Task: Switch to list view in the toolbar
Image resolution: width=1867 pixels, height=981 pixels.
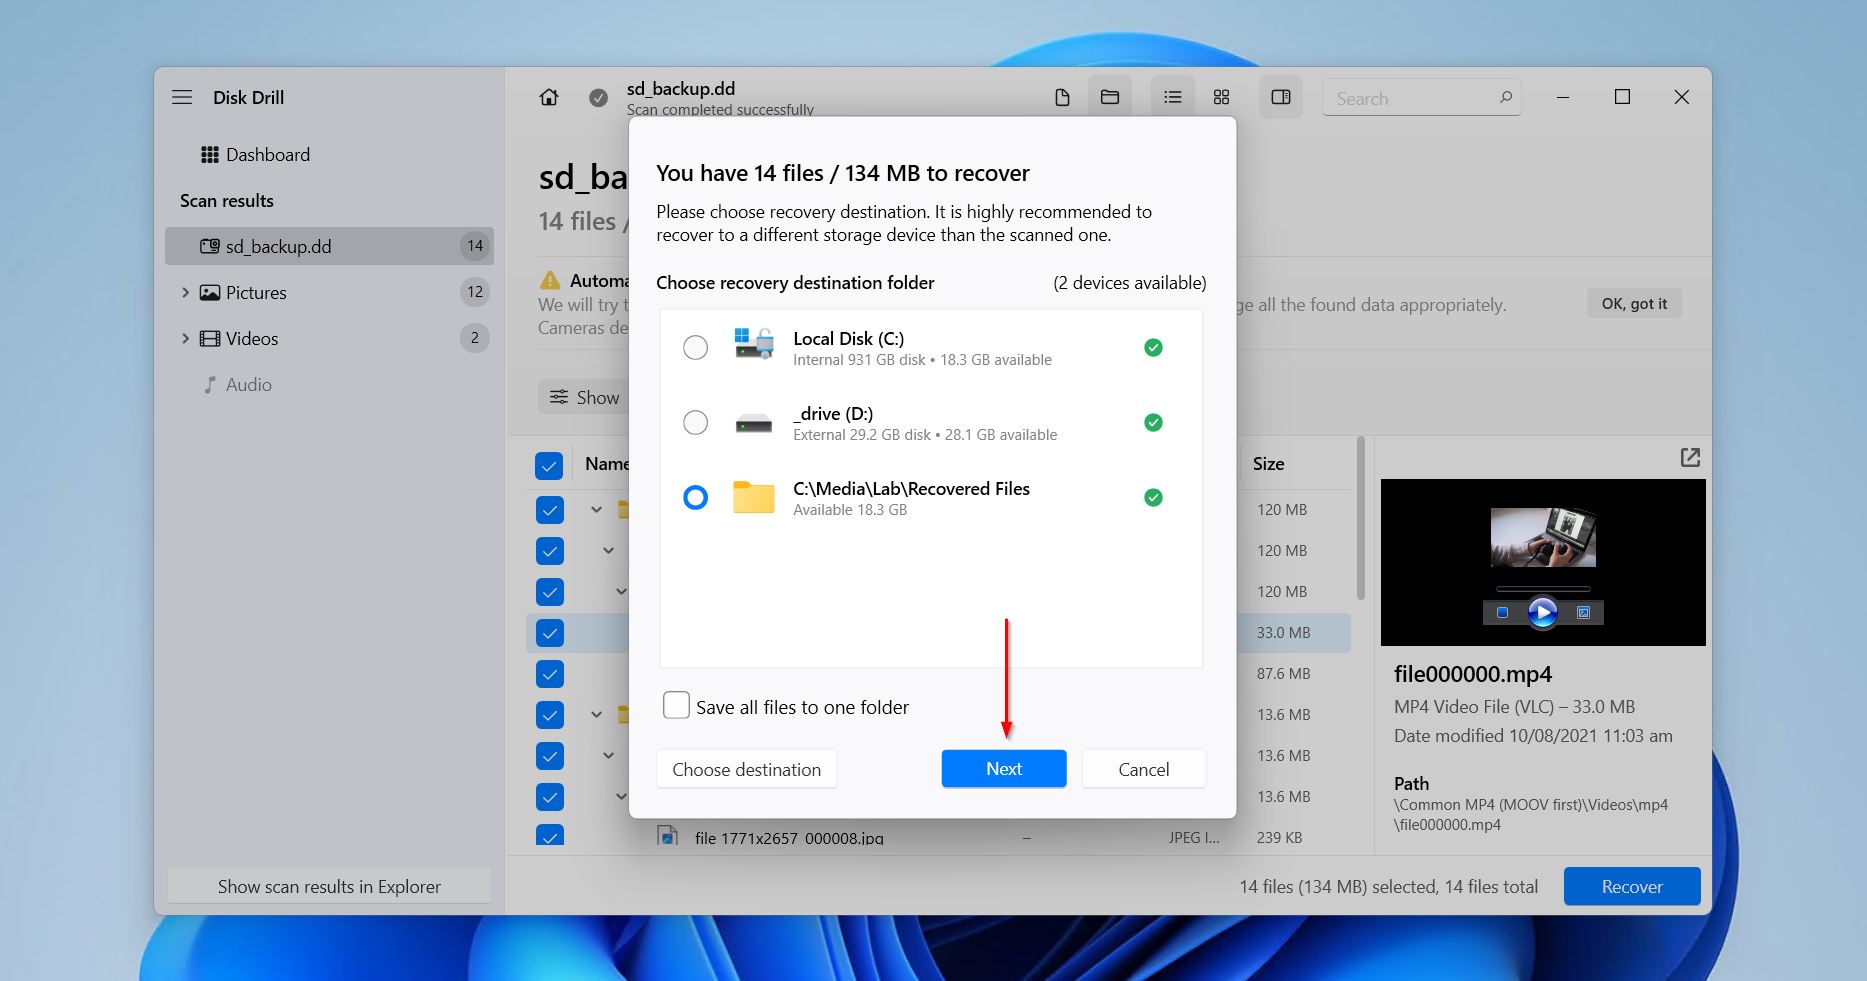Action: [1171, 96]
